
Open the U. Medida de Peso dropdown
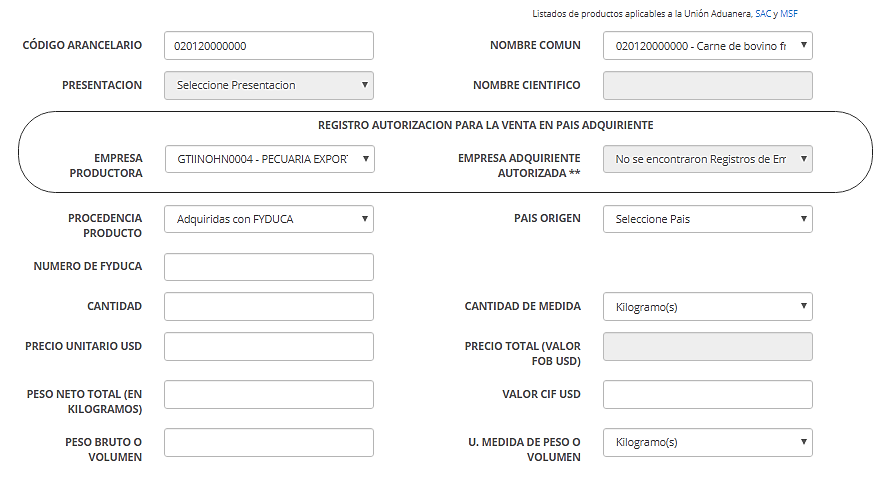708,443
